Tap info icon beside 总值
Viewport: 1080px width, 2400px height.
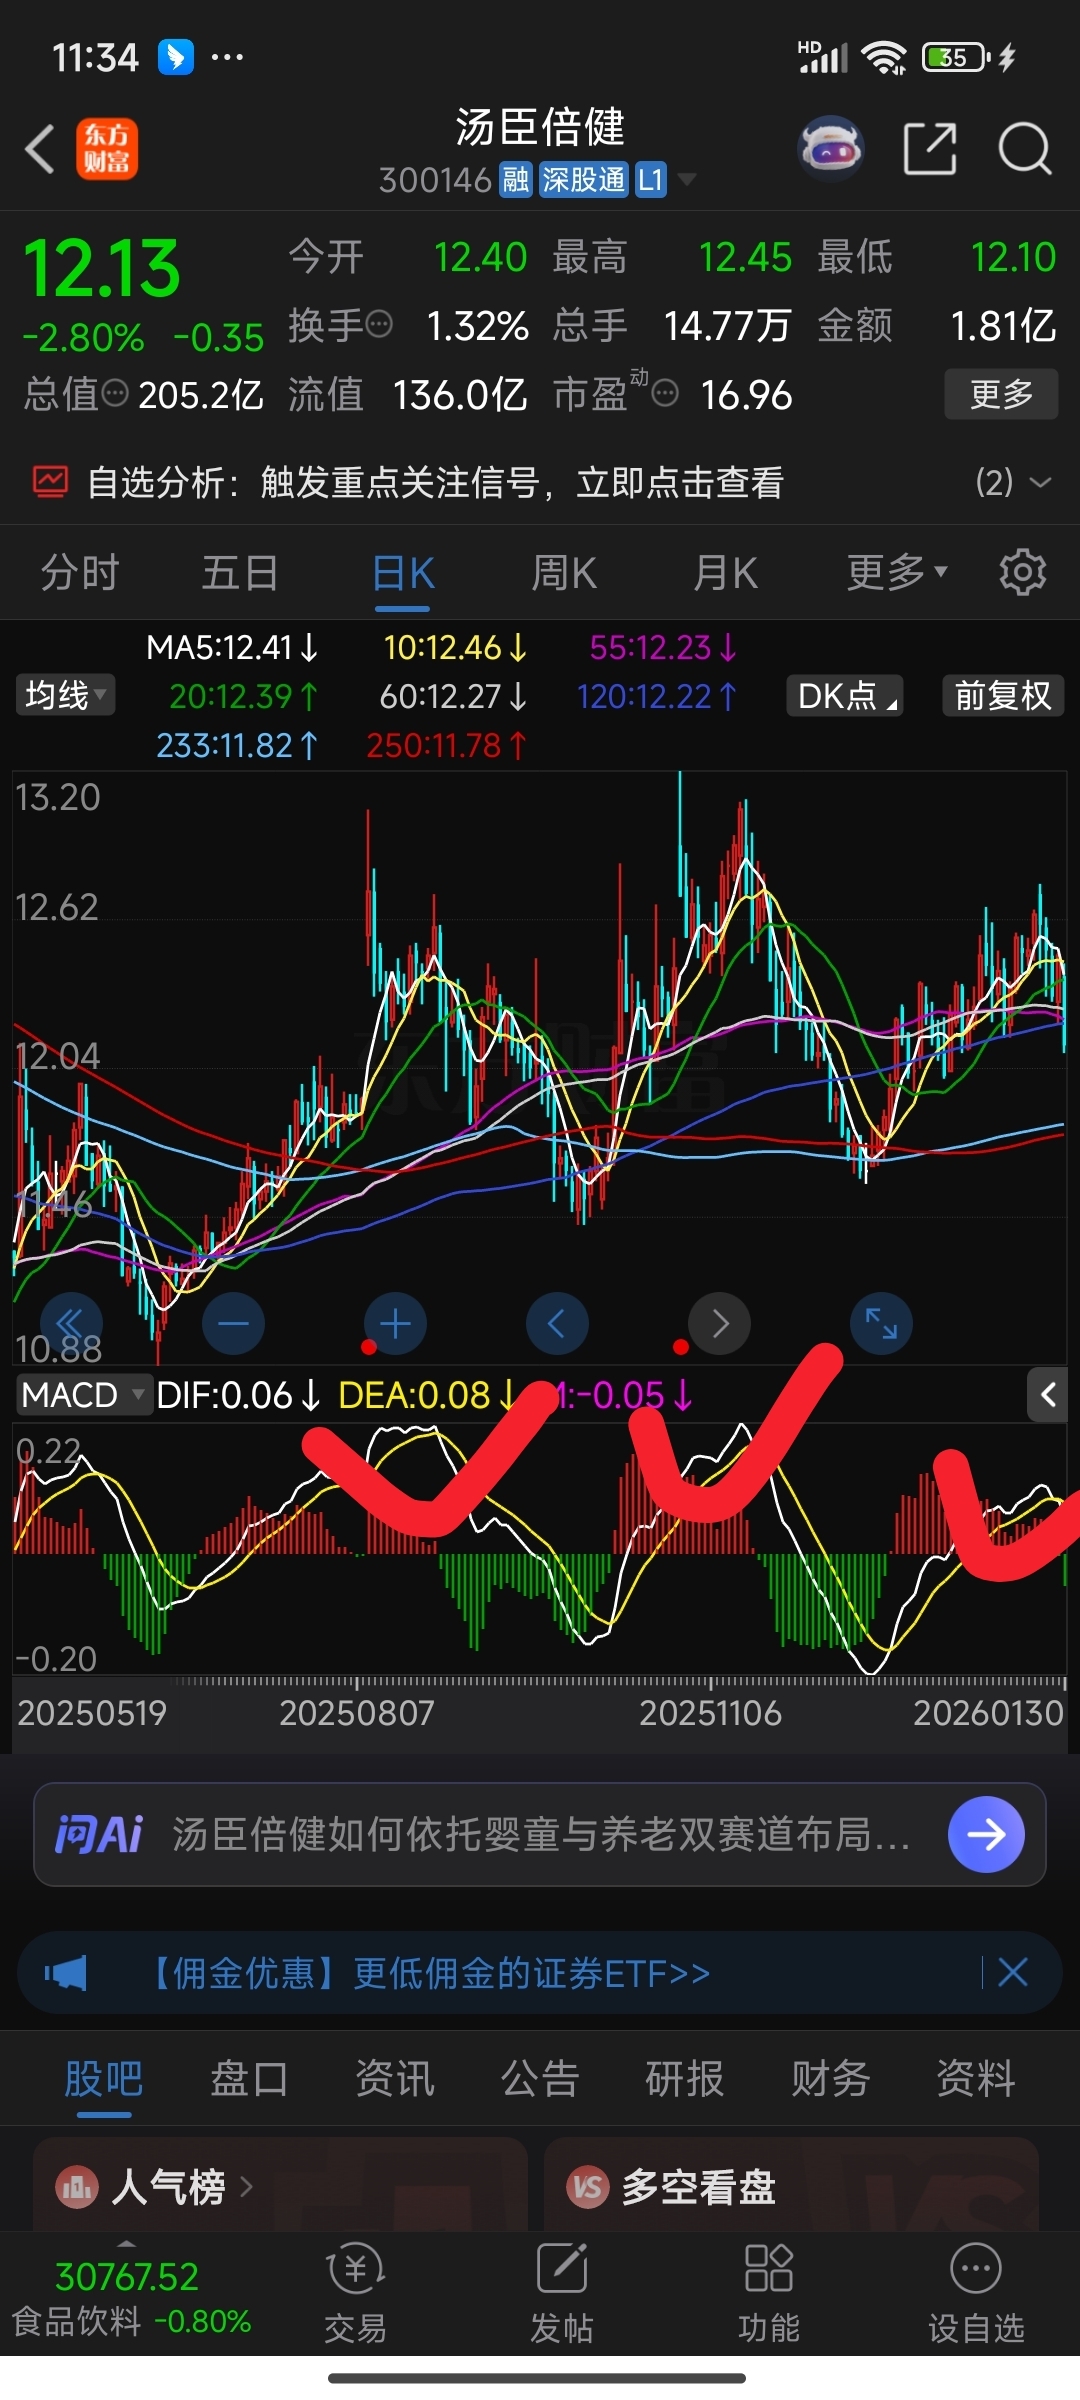tap(115, 393)
